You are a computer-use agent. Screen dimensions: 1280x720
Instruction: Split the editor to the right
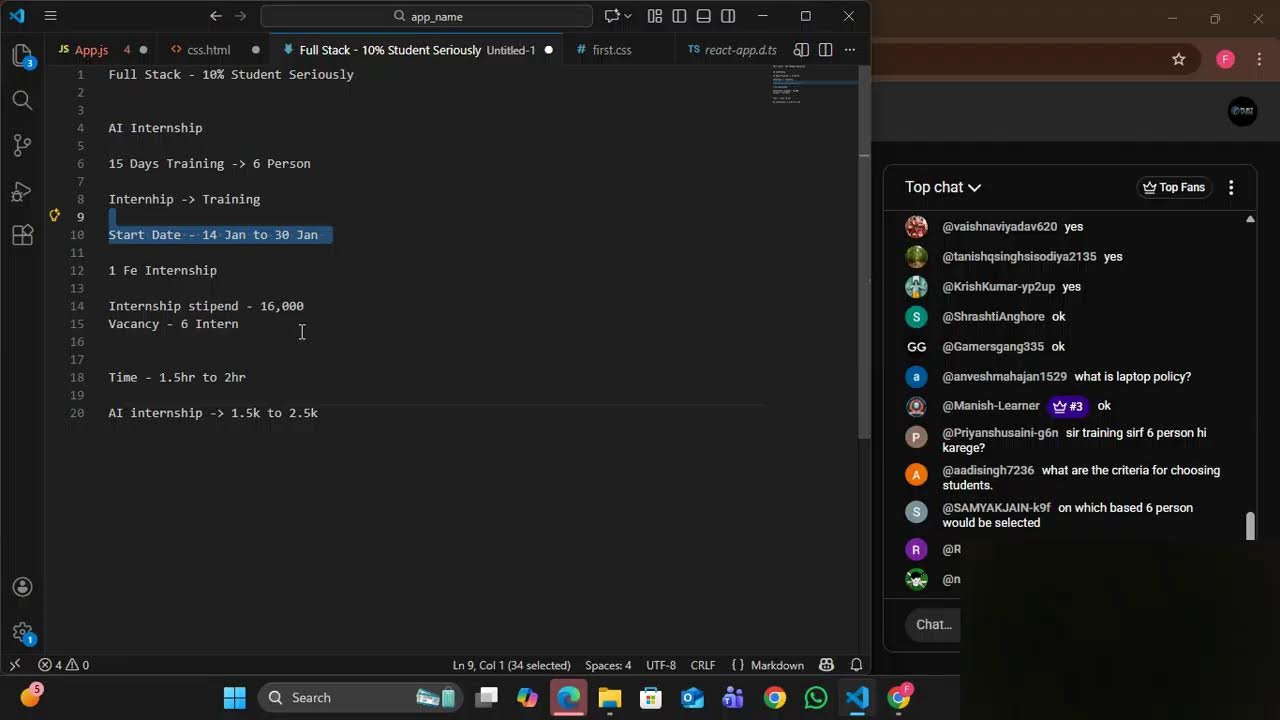[x=825, y=50]
